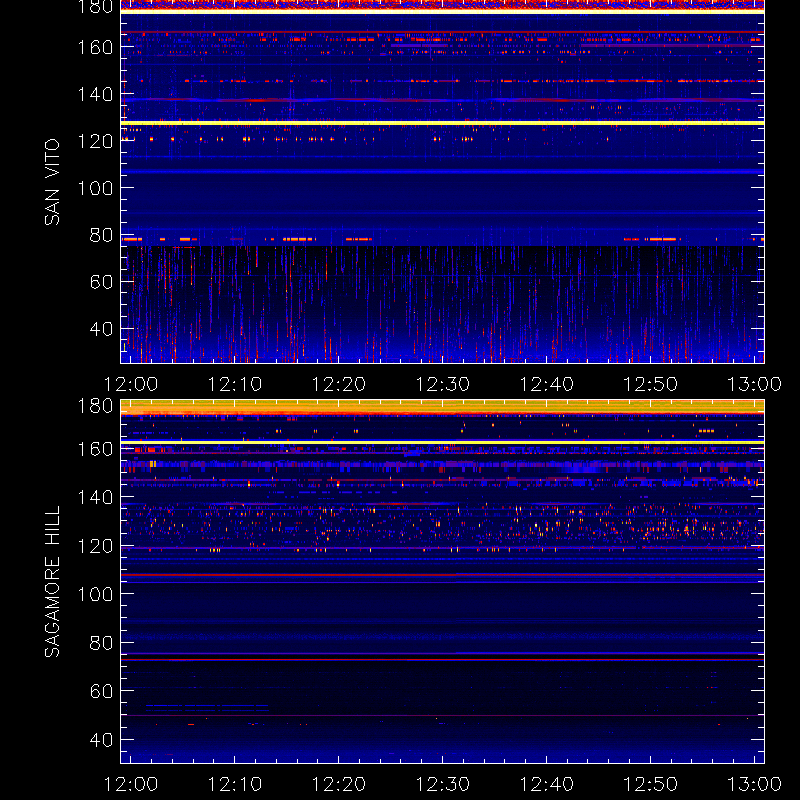Click 12:00 time label under San Vito plot

pos(131,384)
